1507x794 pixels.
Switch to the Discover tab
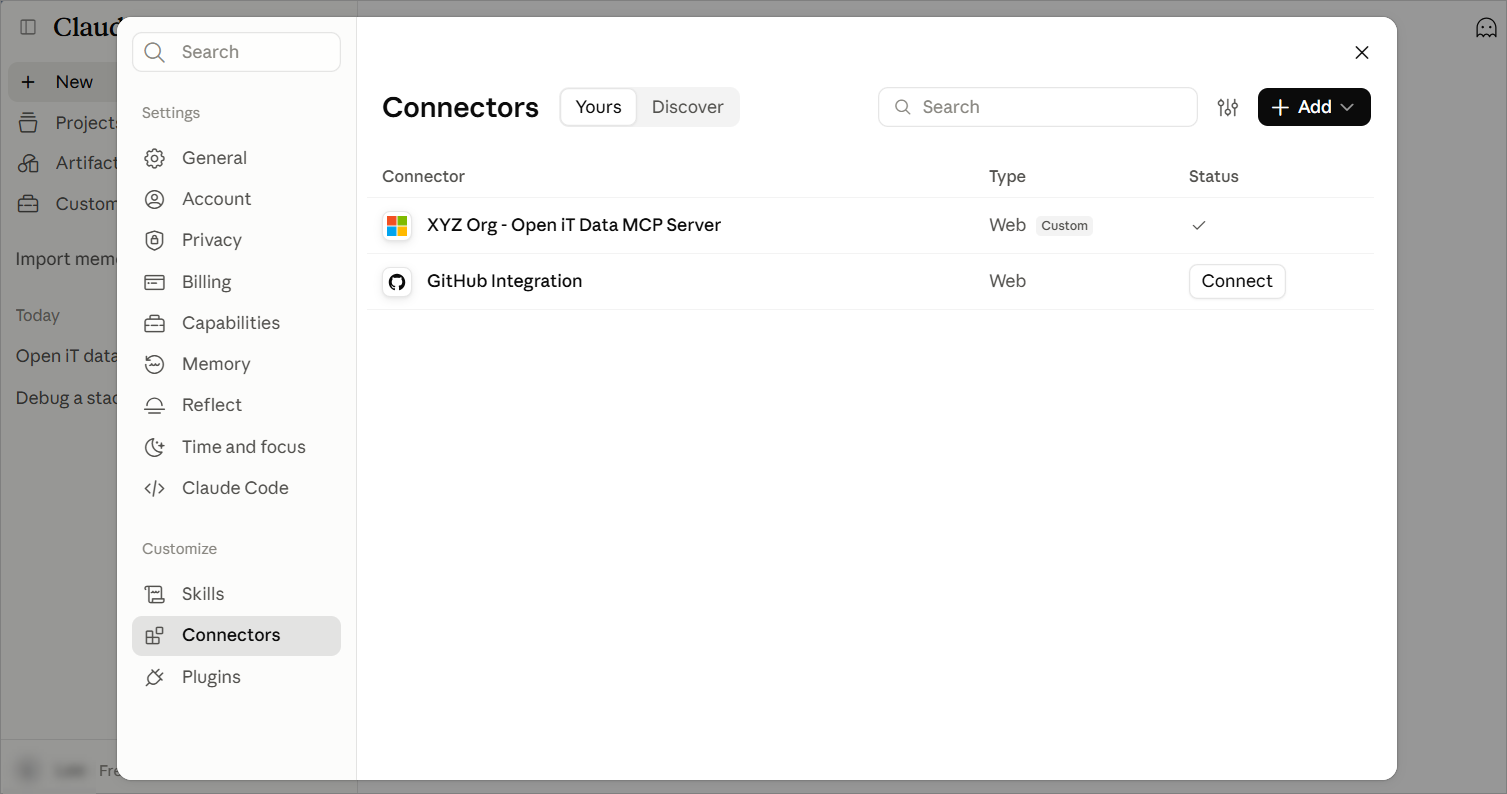688,107
